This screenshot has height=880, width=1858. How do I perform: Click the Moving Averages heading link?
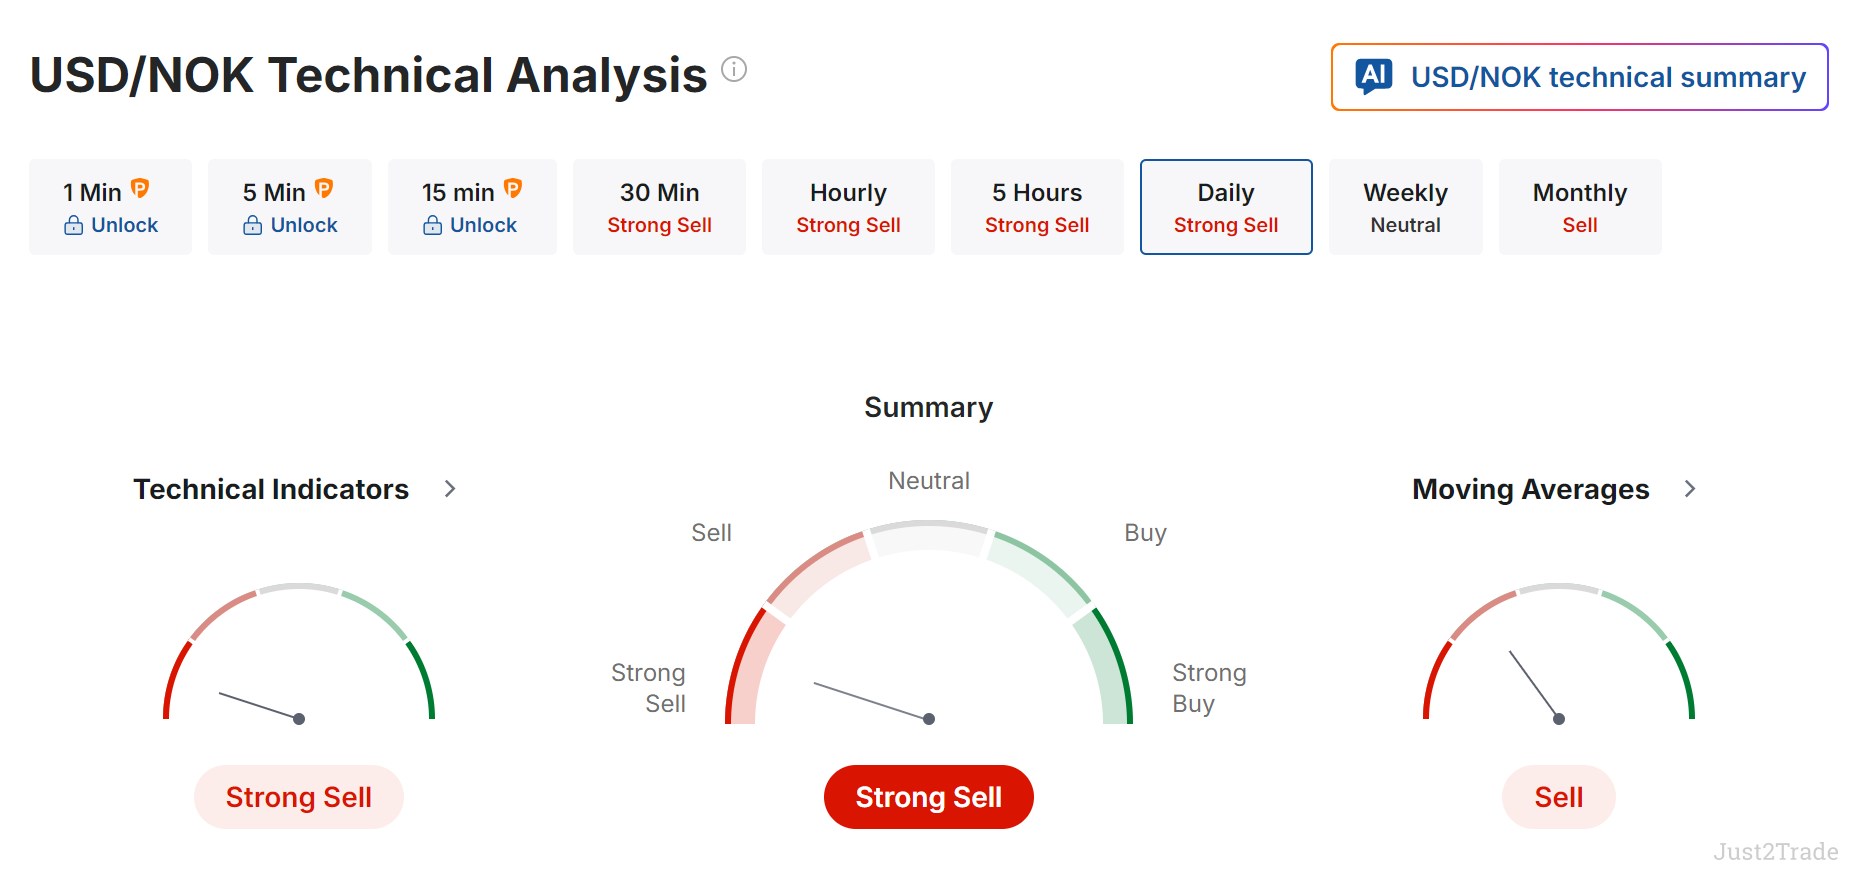click(1530, 489)
